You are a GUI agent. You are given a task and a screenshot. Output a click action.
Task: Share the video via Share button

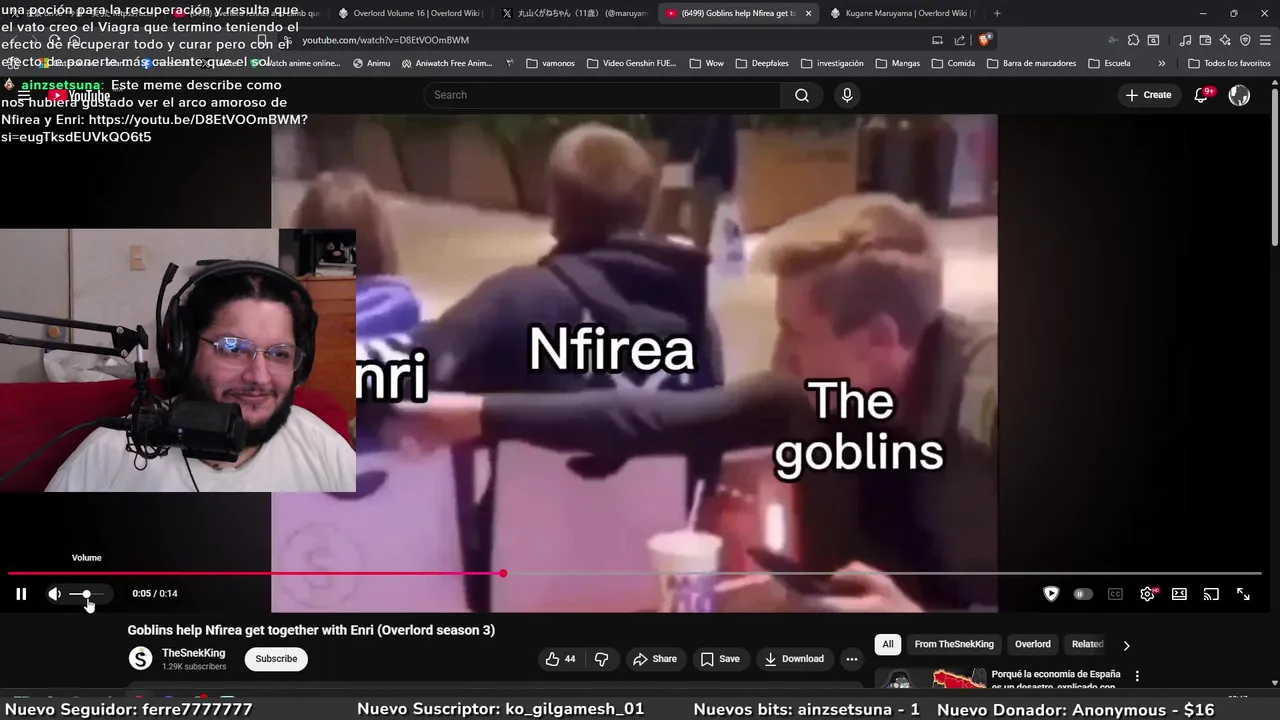(654, 659)
